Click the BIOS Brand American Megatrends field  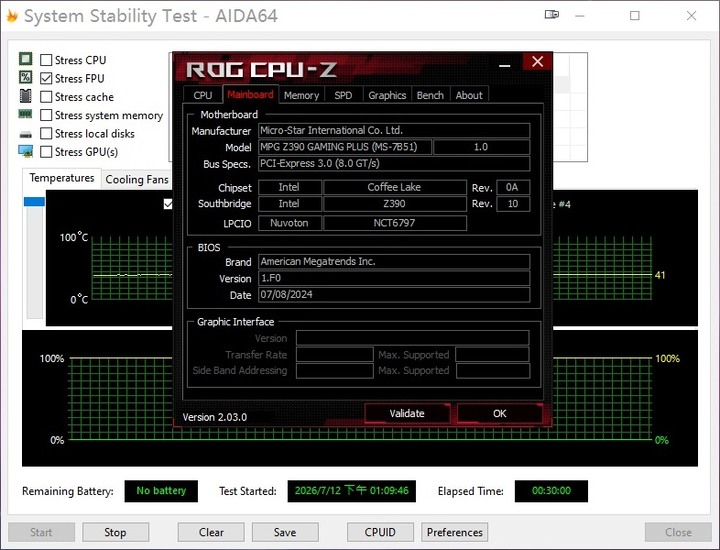click(394, 262)
